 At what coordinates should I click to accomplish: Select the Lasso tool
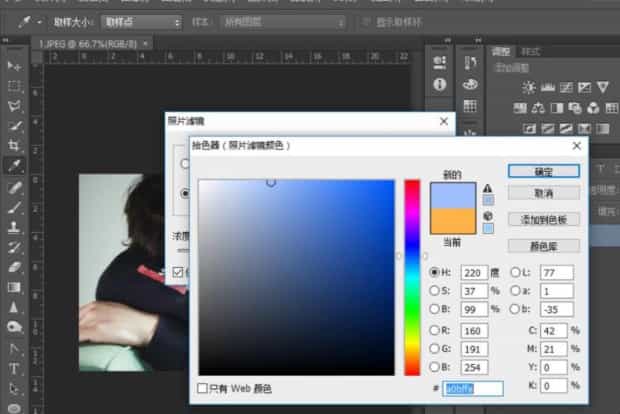point(15,106)
